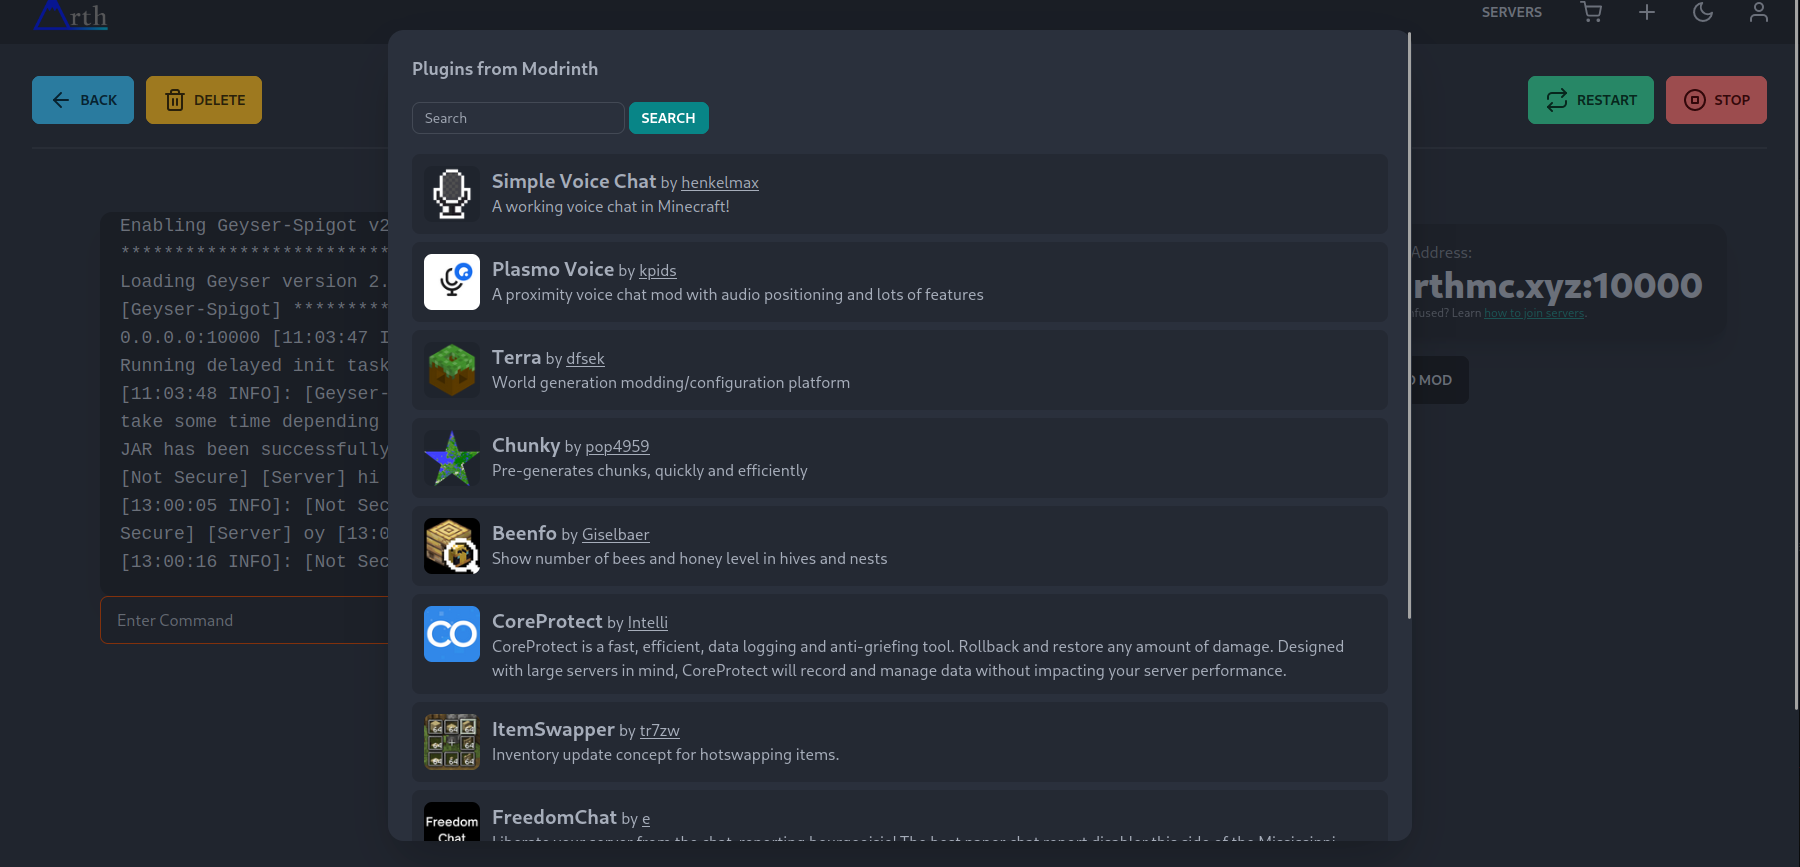Click the CoreProtect blue CO icon
This screenshot has height=867, width=1800.
[451, 634]
